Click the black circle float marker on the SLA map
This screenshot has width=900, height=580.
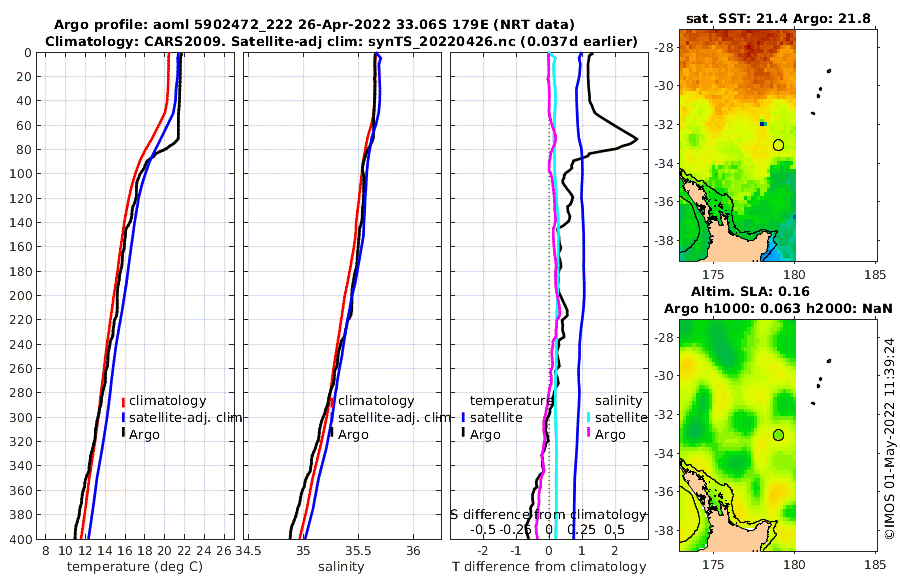click(x=778, y=435)
